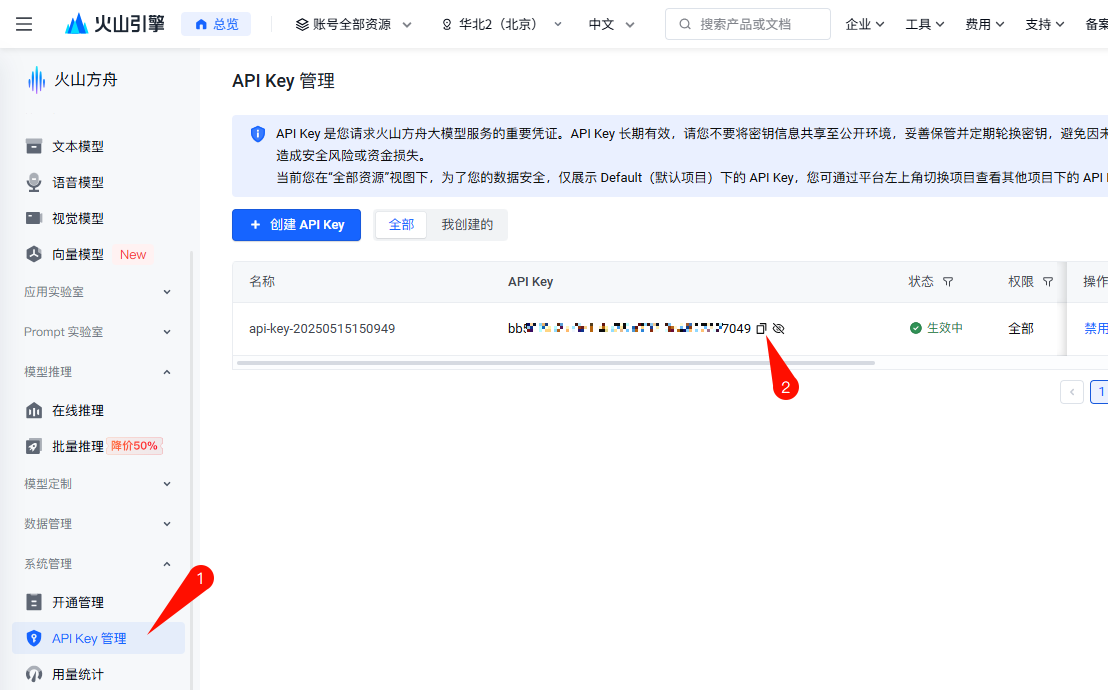This screenshot has height=690, width=1108.
Task: Click the 状态 column filter icon
Action: click(948, 282)
